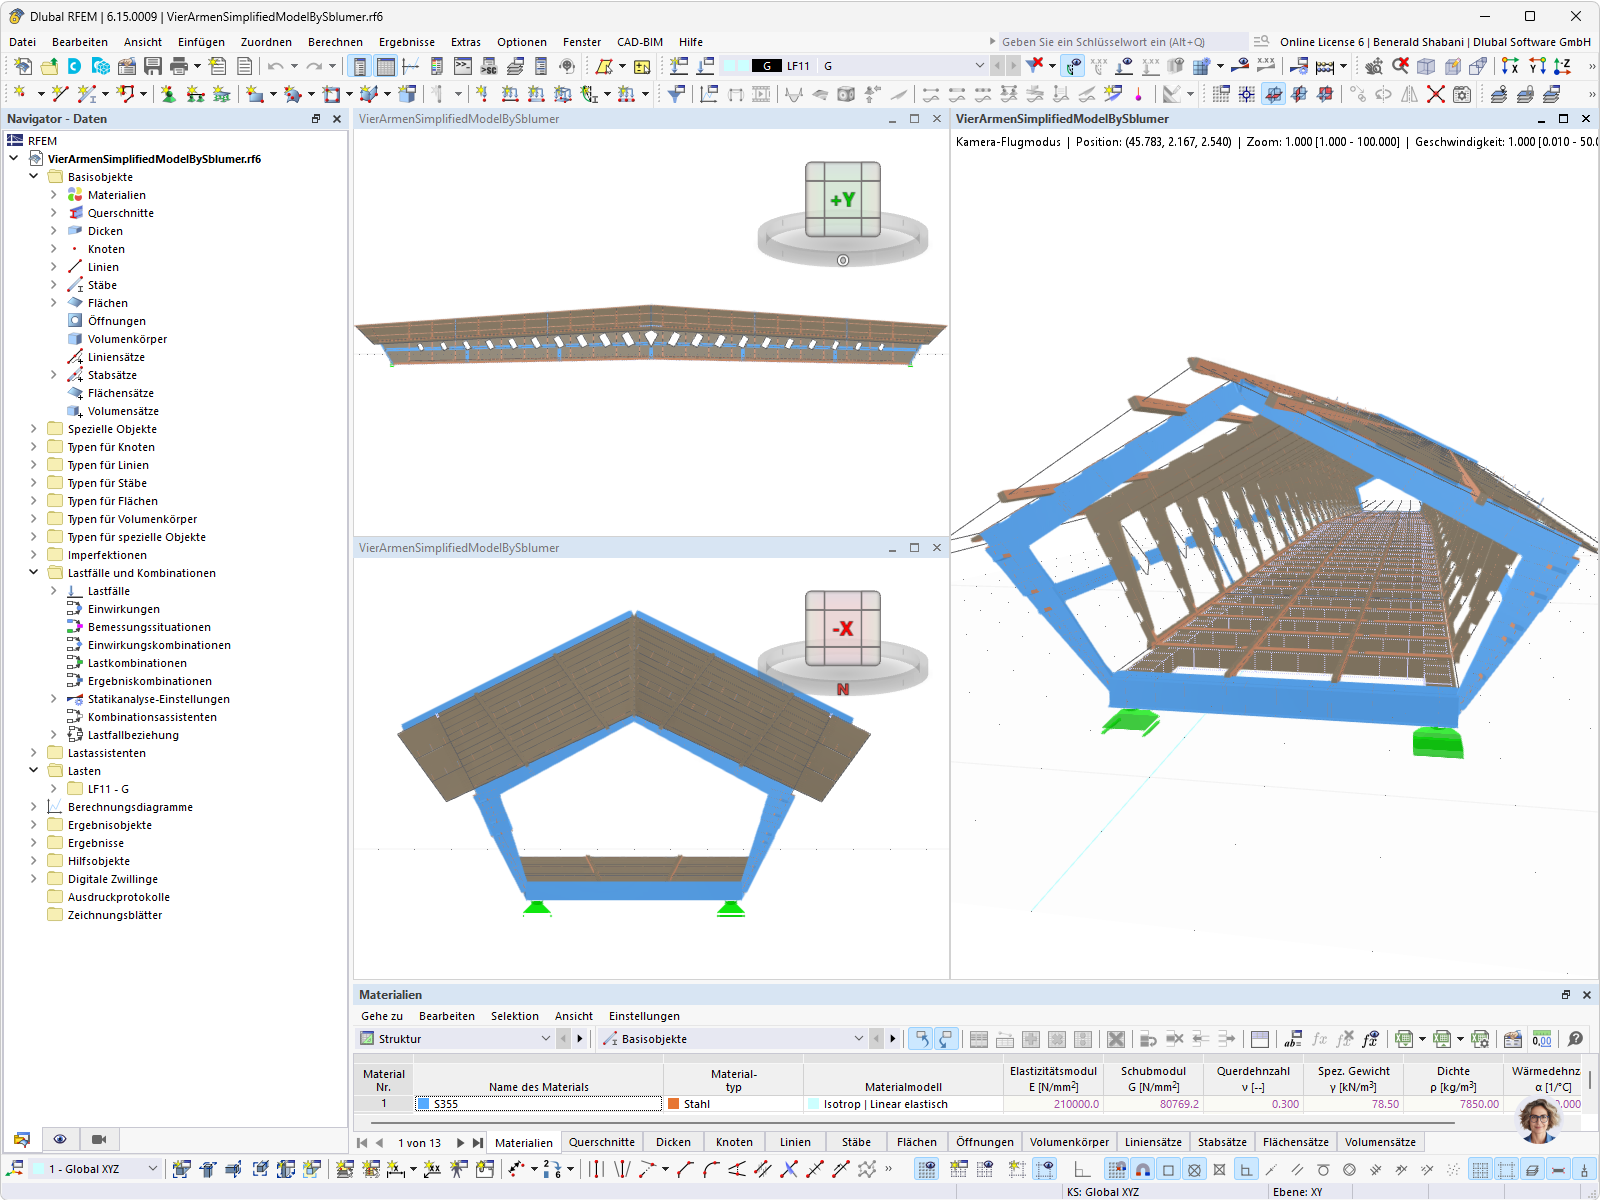Image resolution: width=1600 pixels, height=1200 pixels.
Task: Click the new node icon
Action: [x=19, y=94]
